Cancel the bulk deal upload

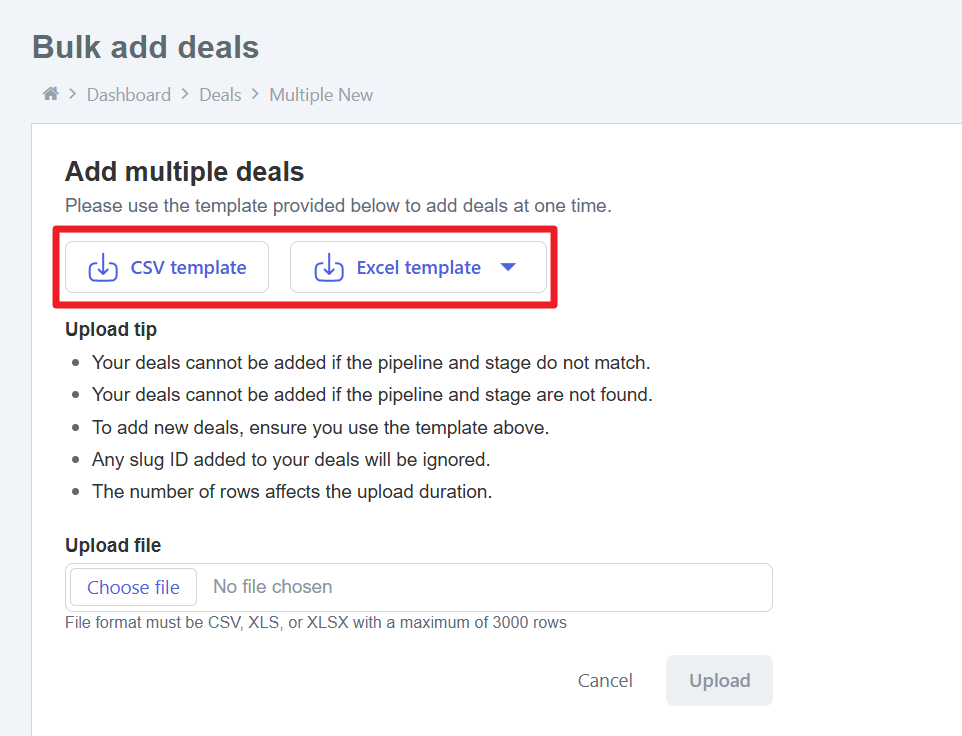[605, 681]
